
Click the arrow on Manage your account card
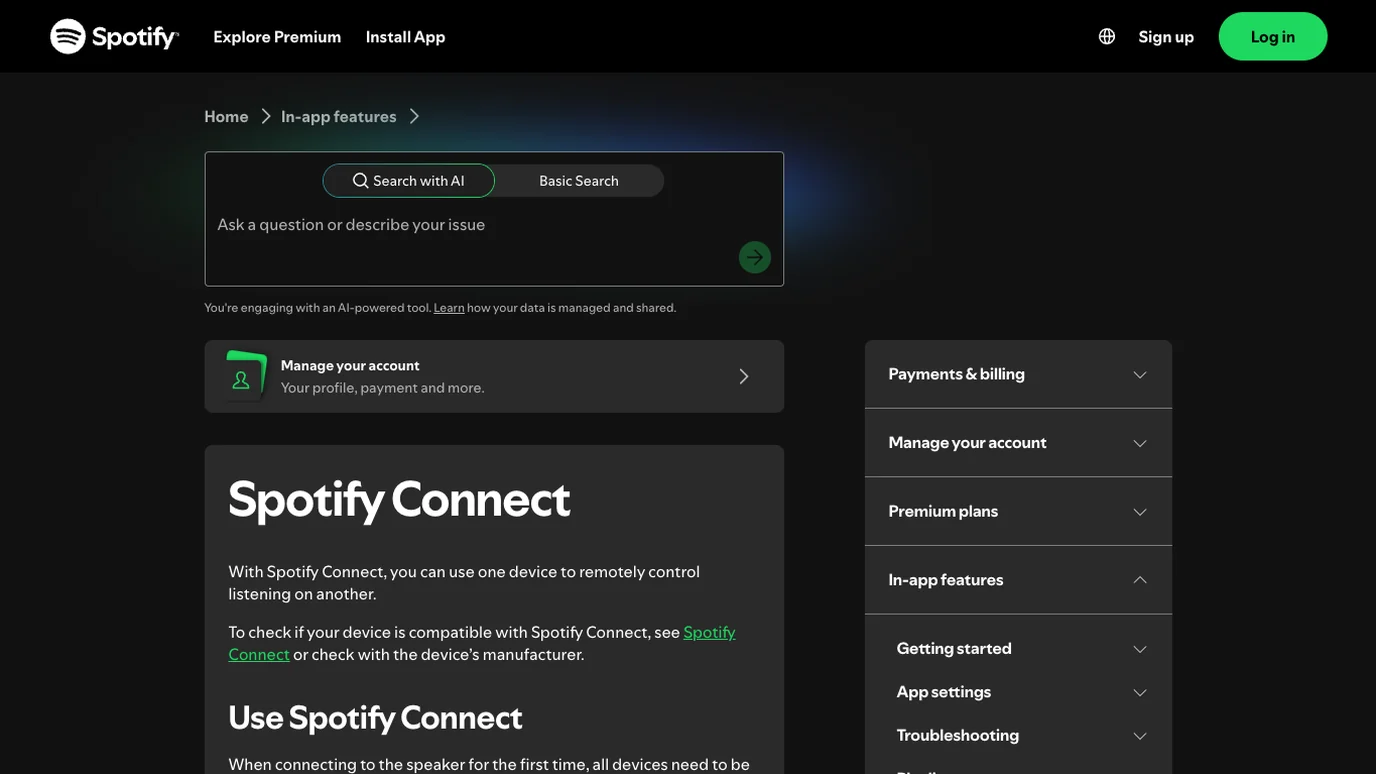point(743,376)
